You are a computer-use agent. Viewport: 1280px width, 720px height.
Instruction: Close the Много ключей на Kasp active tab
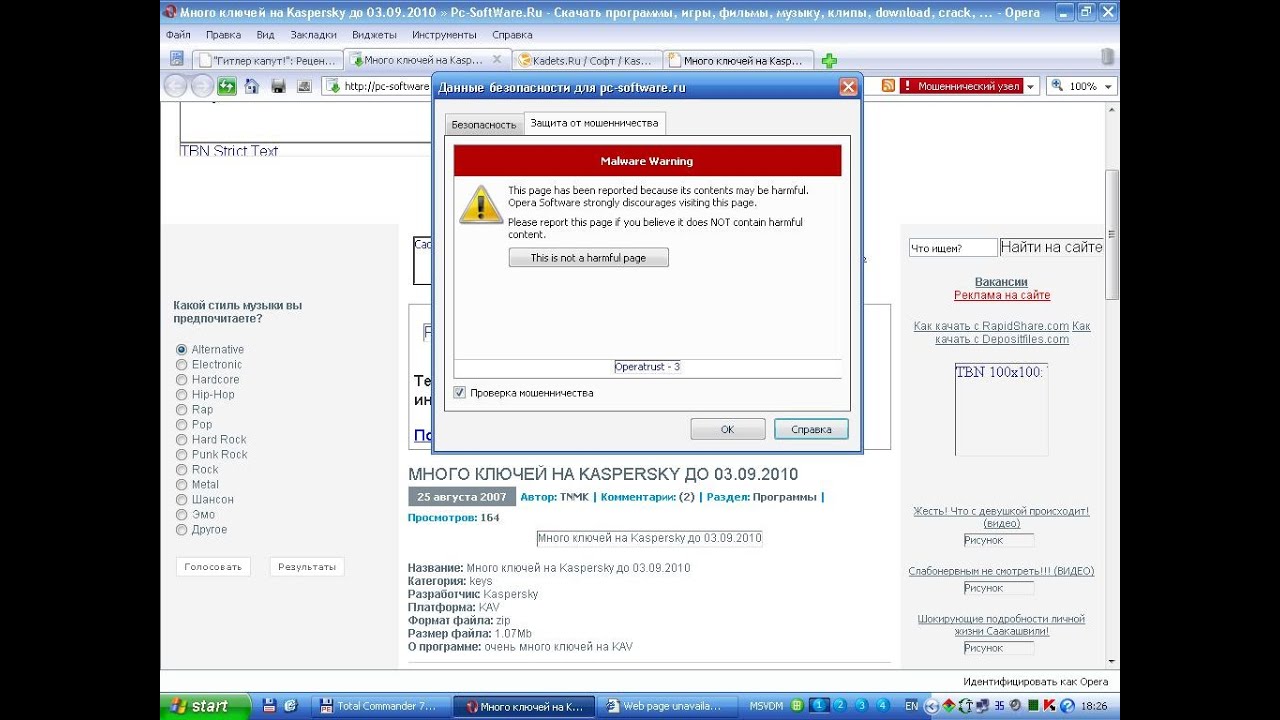497,60
